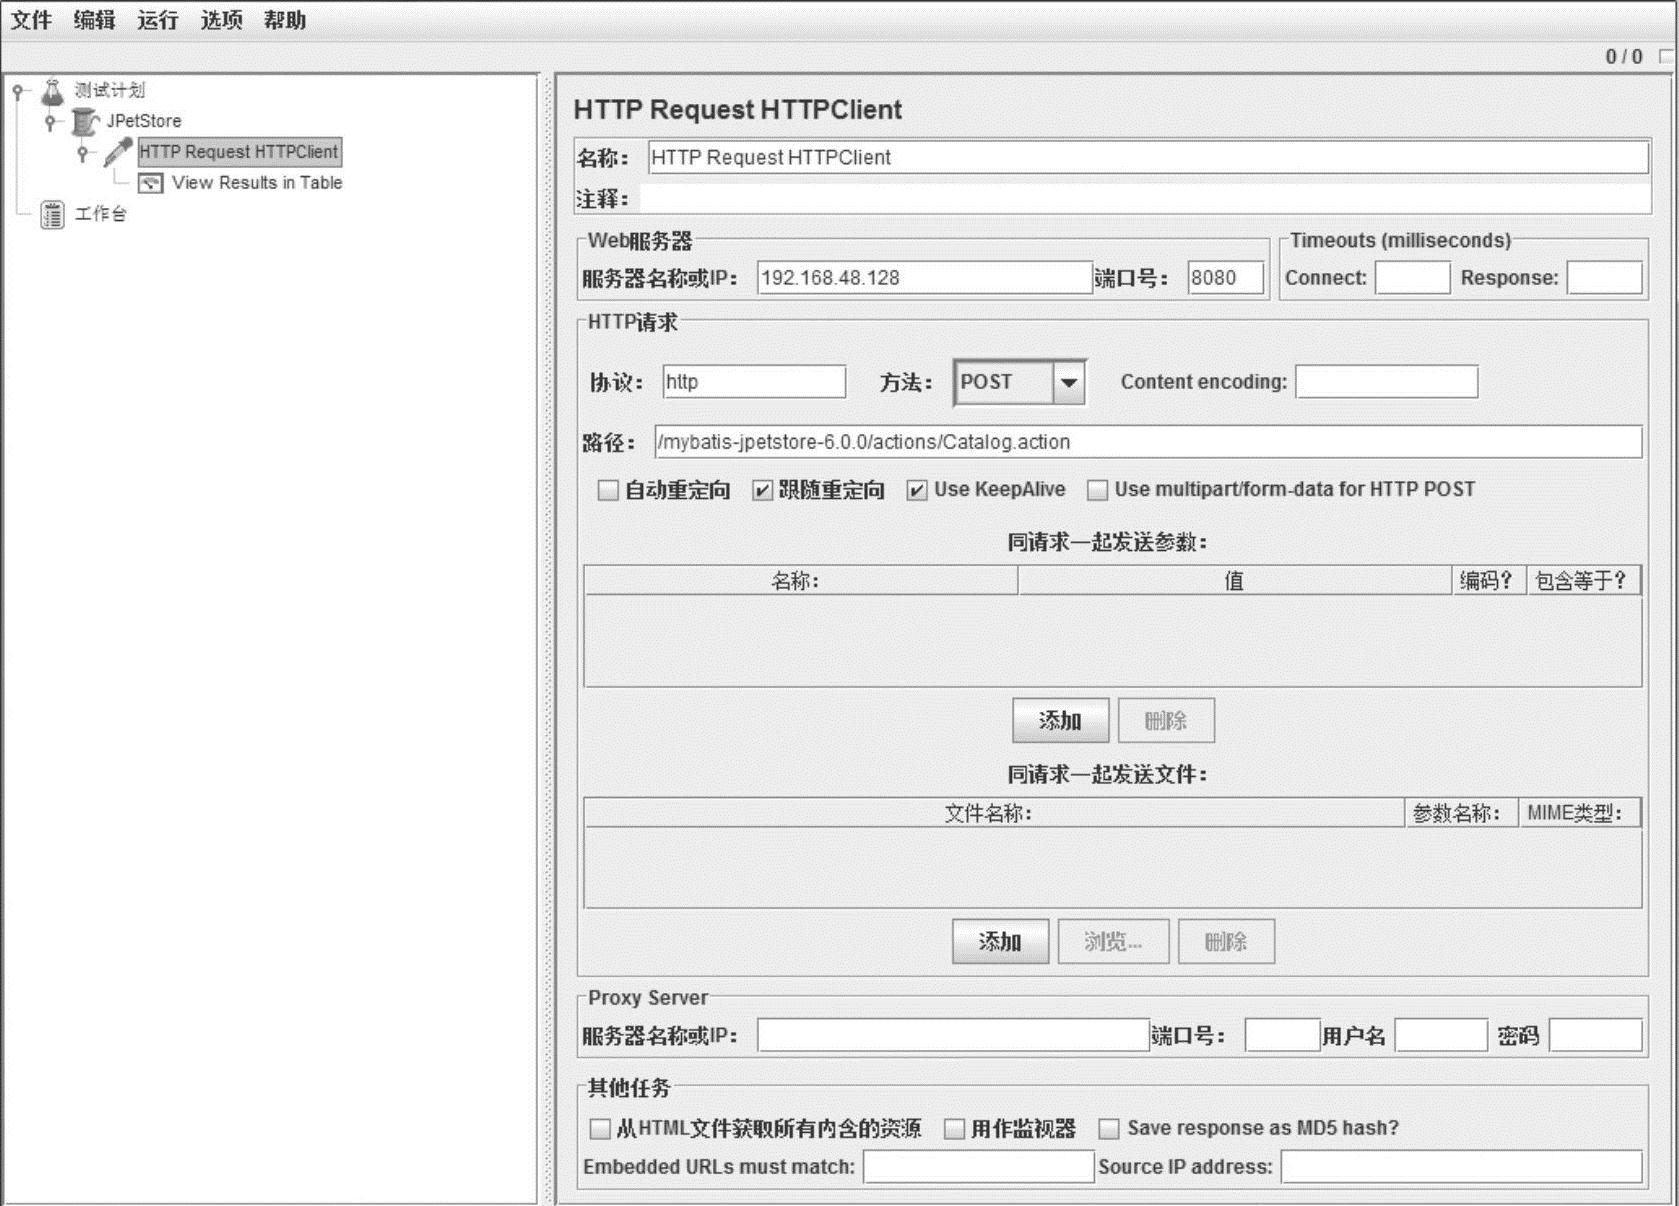The height and width of the screenshot is (1206, 1679).
Task: Click the 协议 protocol field
Action: tap(754, 382)
